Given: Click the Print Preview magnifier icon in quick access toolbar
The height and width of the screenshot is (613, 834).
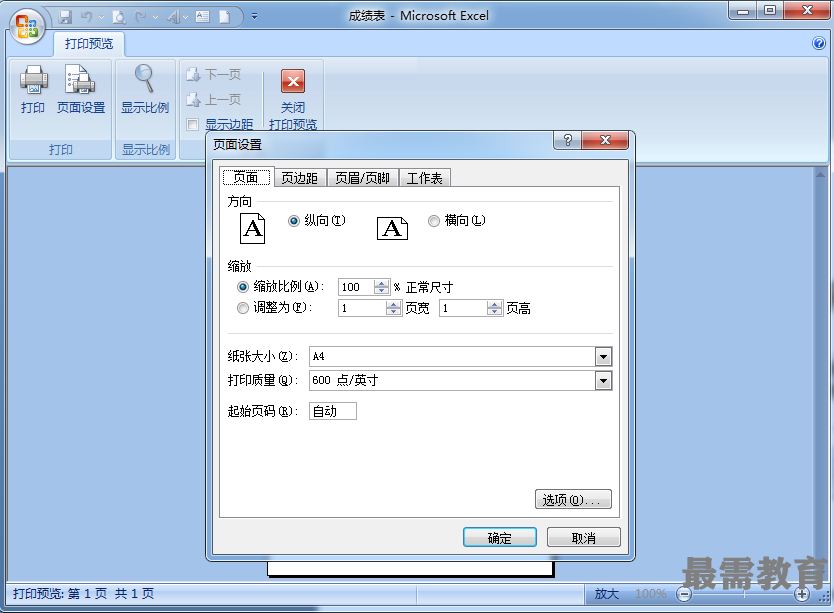Looking at the screenshot, I should pyautogui.click(x=119, y=18).
